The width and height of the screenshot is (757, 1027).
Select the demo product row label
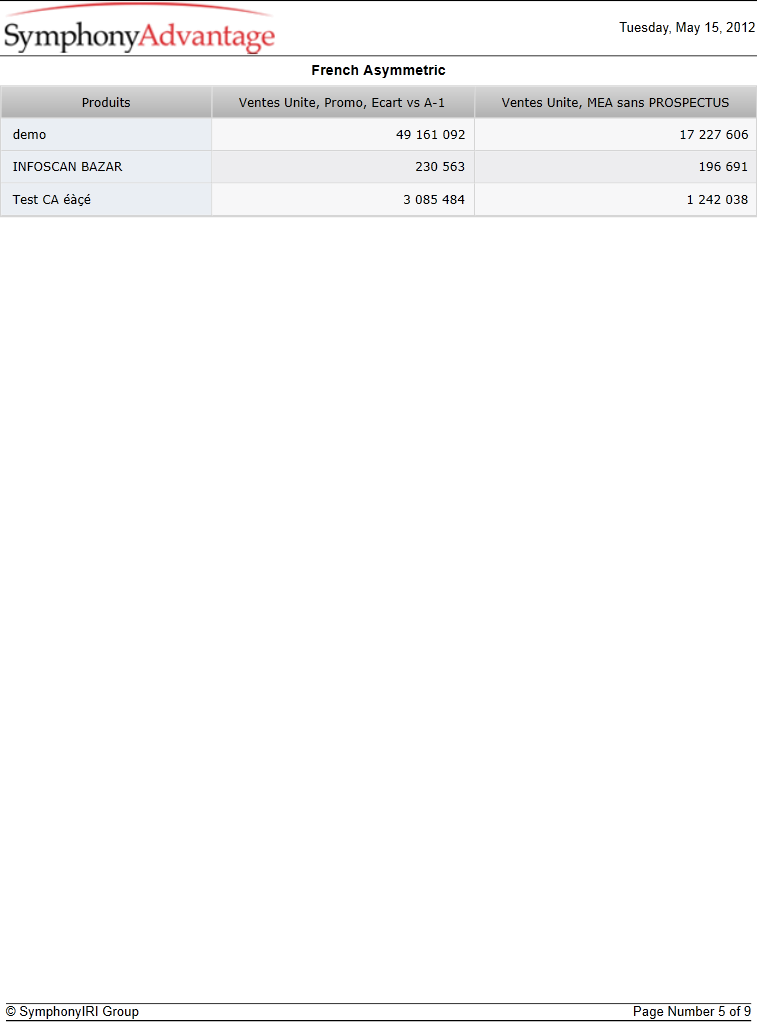pos(29,134)
